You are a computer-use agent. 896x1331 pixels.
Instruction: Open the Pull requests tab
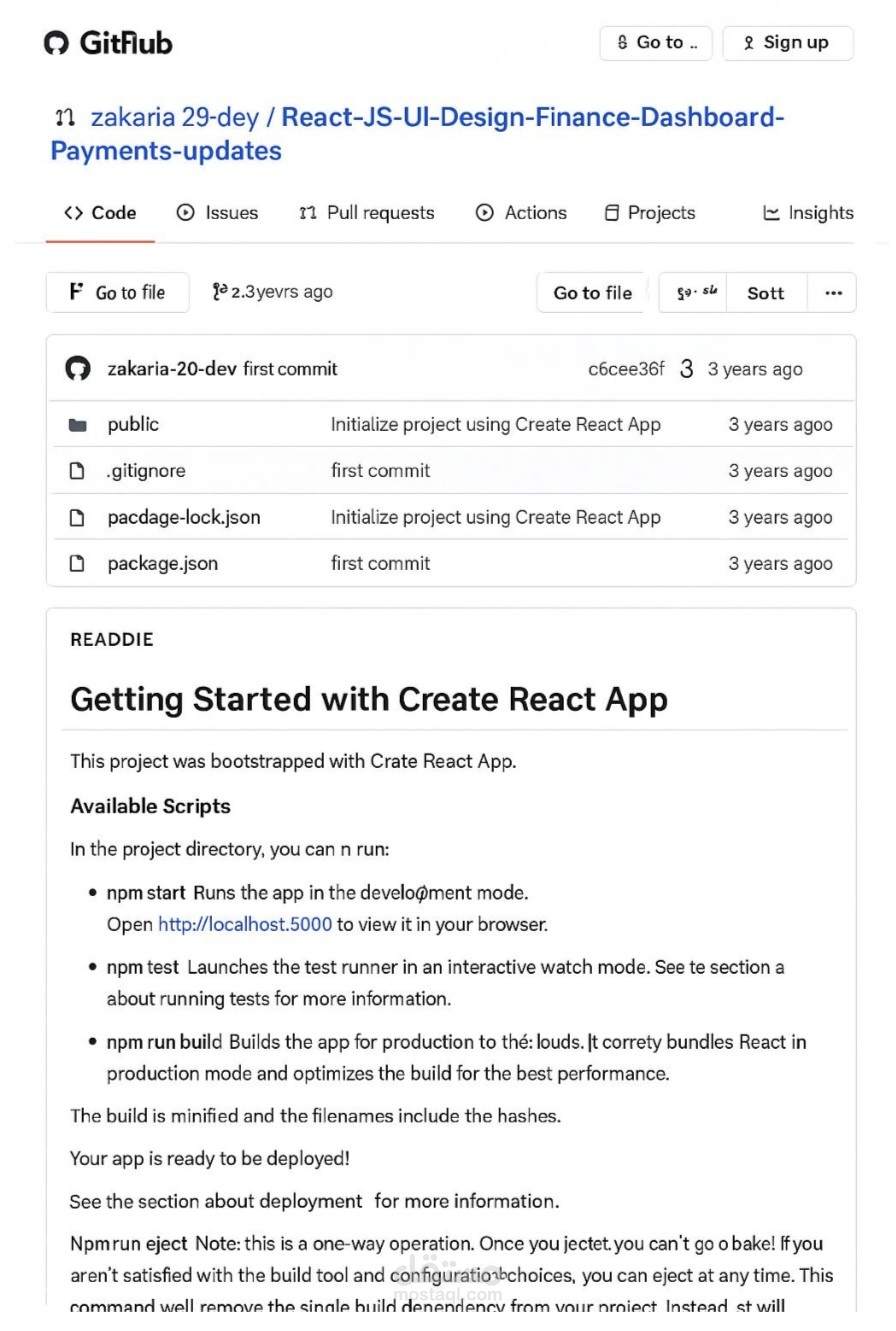367,213
